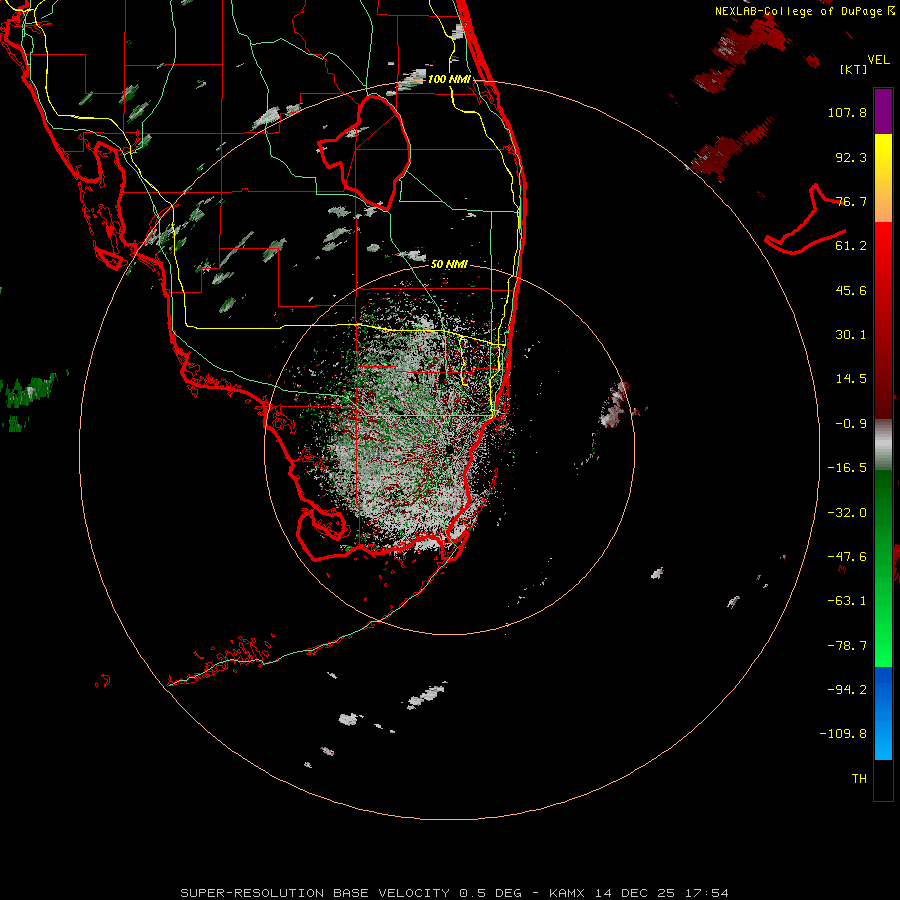The width and height of the screenshot is (900, 900).
Task: Click the -94.2 velocity scale value
Action: [847, 690]
